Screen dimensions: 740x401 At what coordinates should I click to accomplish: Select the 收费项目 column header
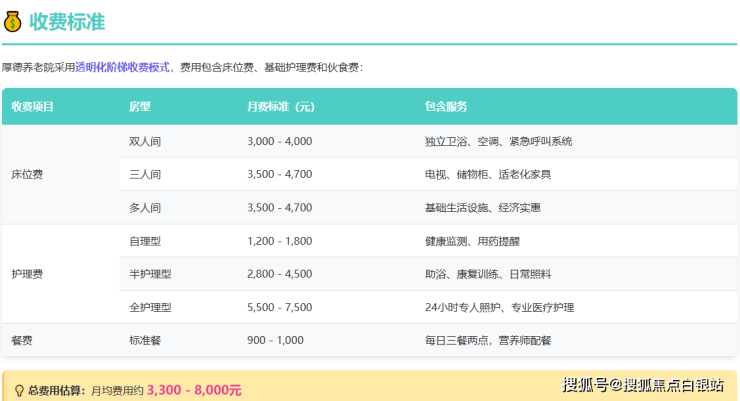pyautogui.click(x=32, y=106)
